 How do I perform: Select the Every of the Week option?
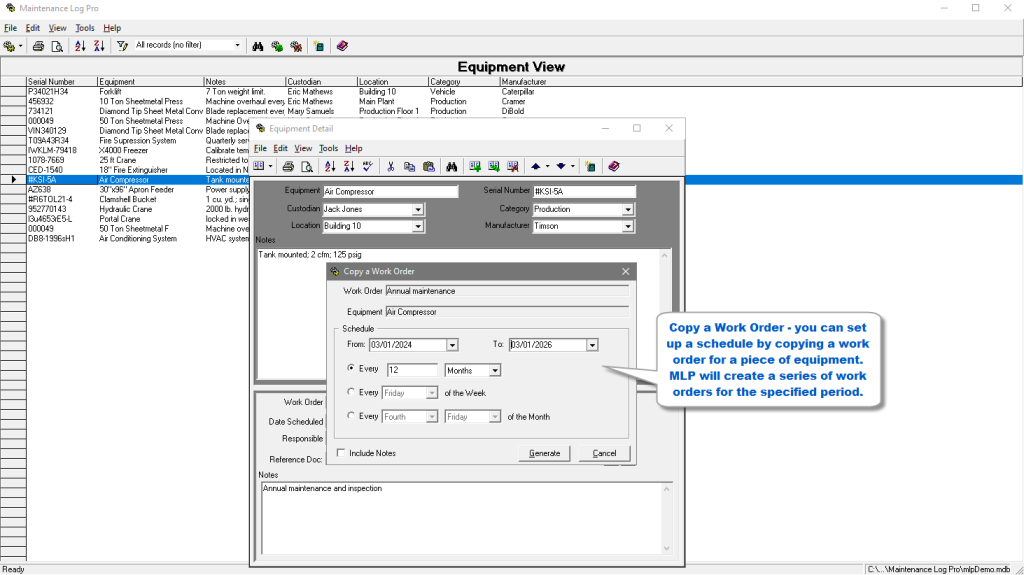pyautogui.click(x=350, y=393)
